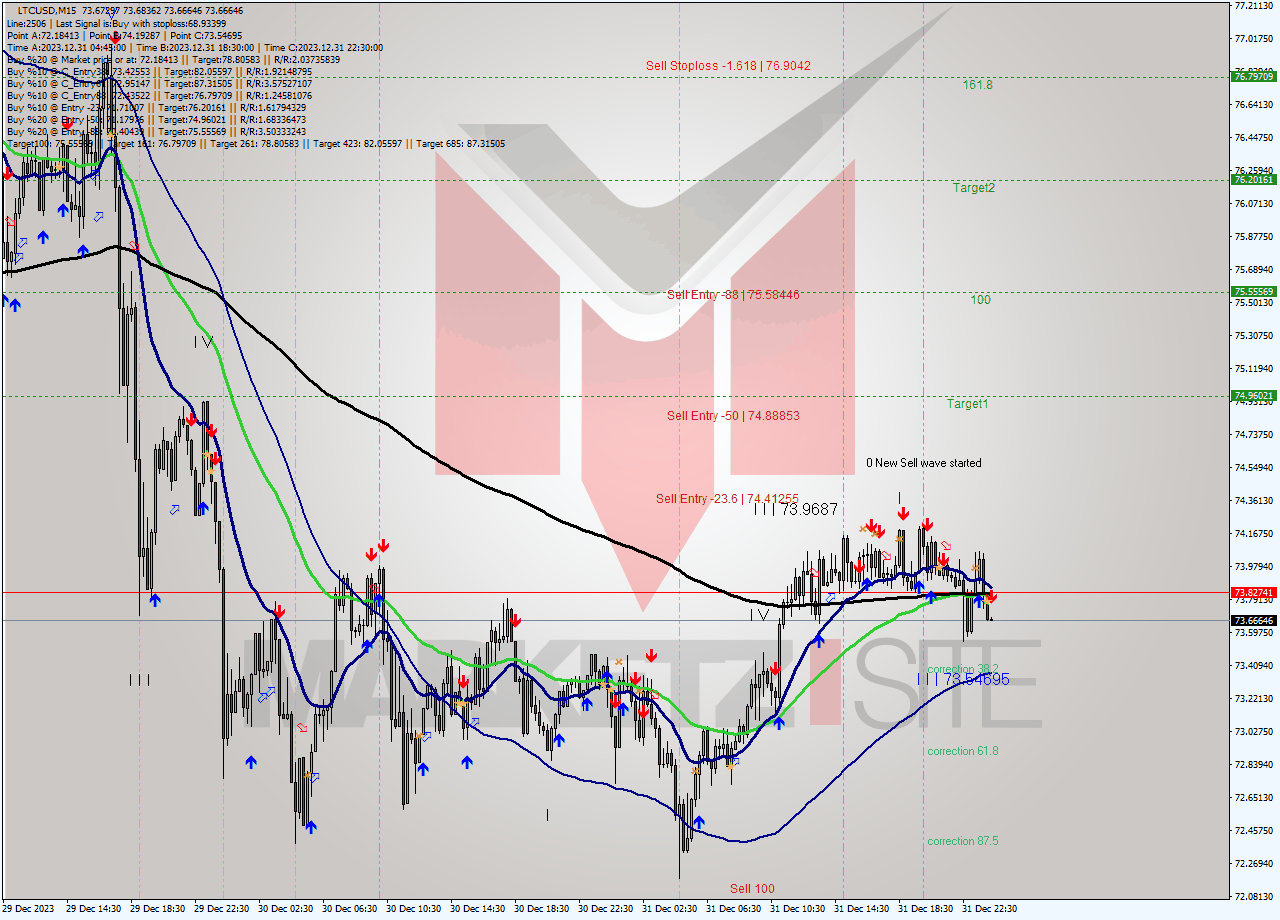Click the '29 Dec 14:30' time axis label
The image size is (1280, 920).
click(93, 909)
